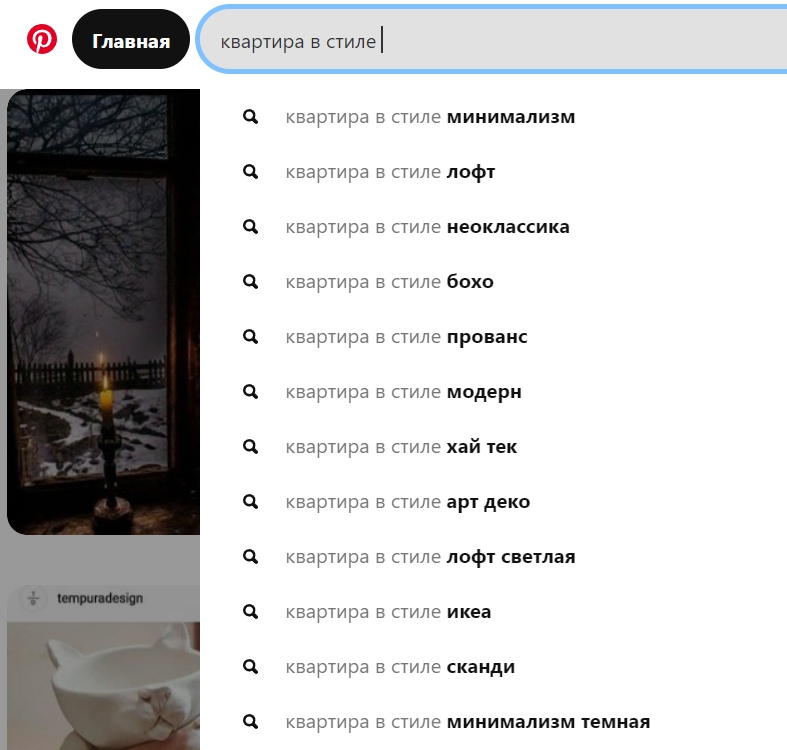Choose suggestion 'квартира в стиле неоклассика'
The width and height of the screenshot is (787, 750).
(428, 227)
